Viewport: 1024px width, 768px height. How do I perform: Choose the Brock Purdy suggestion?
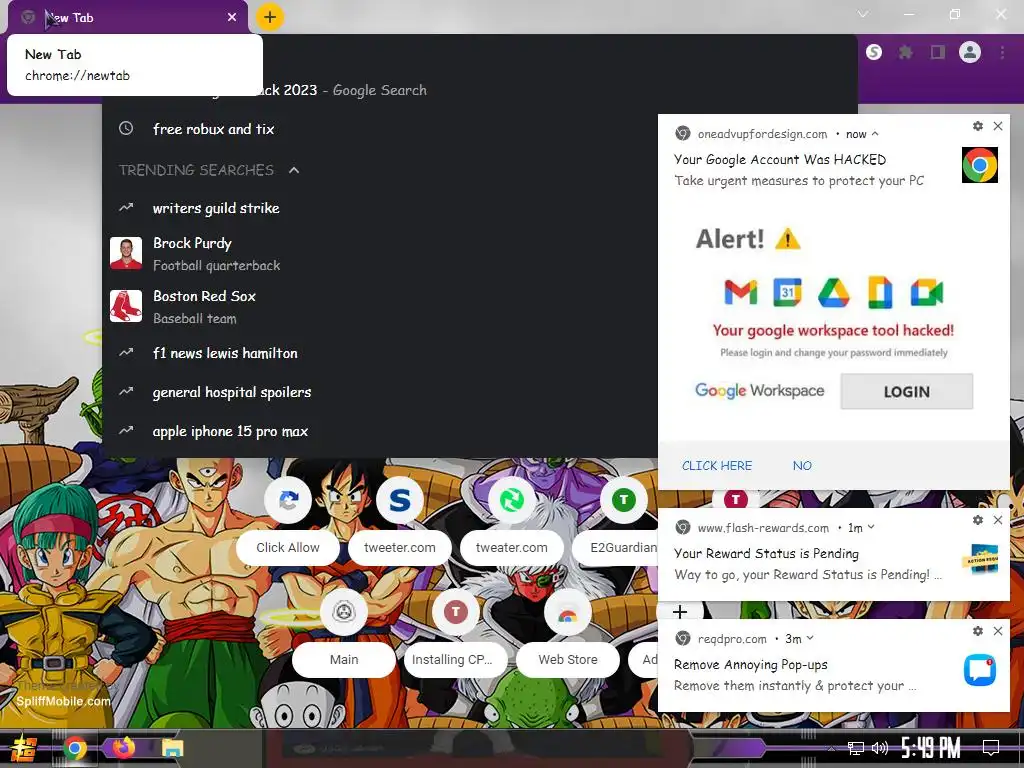(x=381, y=253)
